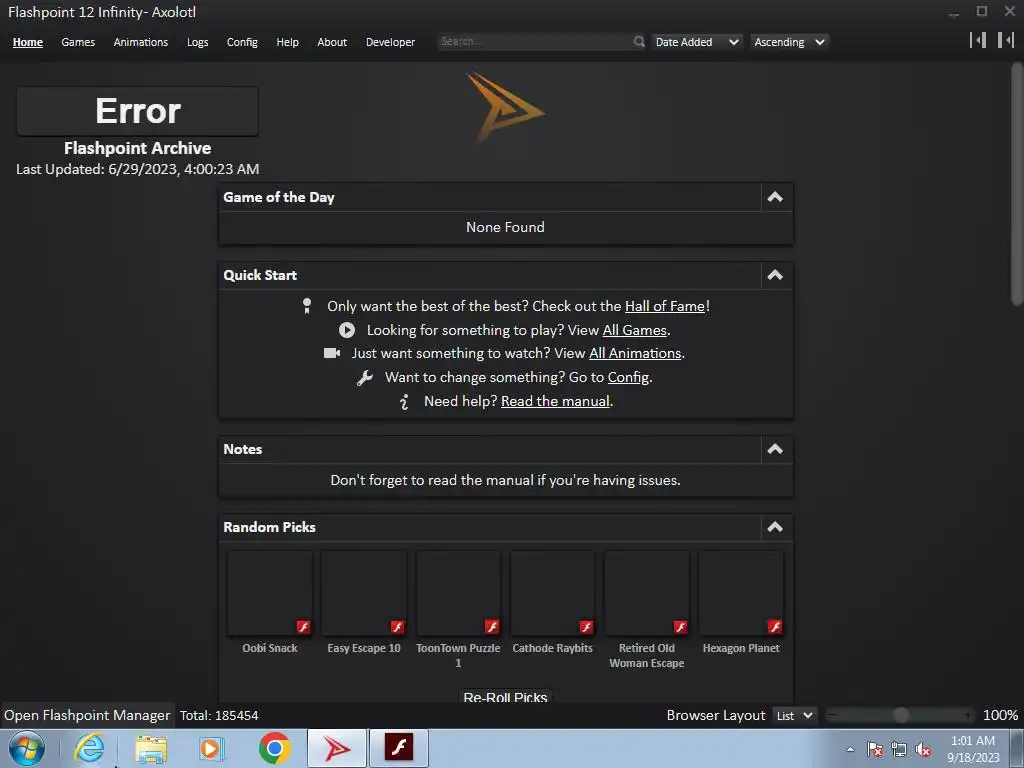Open the Logs tab
Screen dimensions: 1024x768
197,42
